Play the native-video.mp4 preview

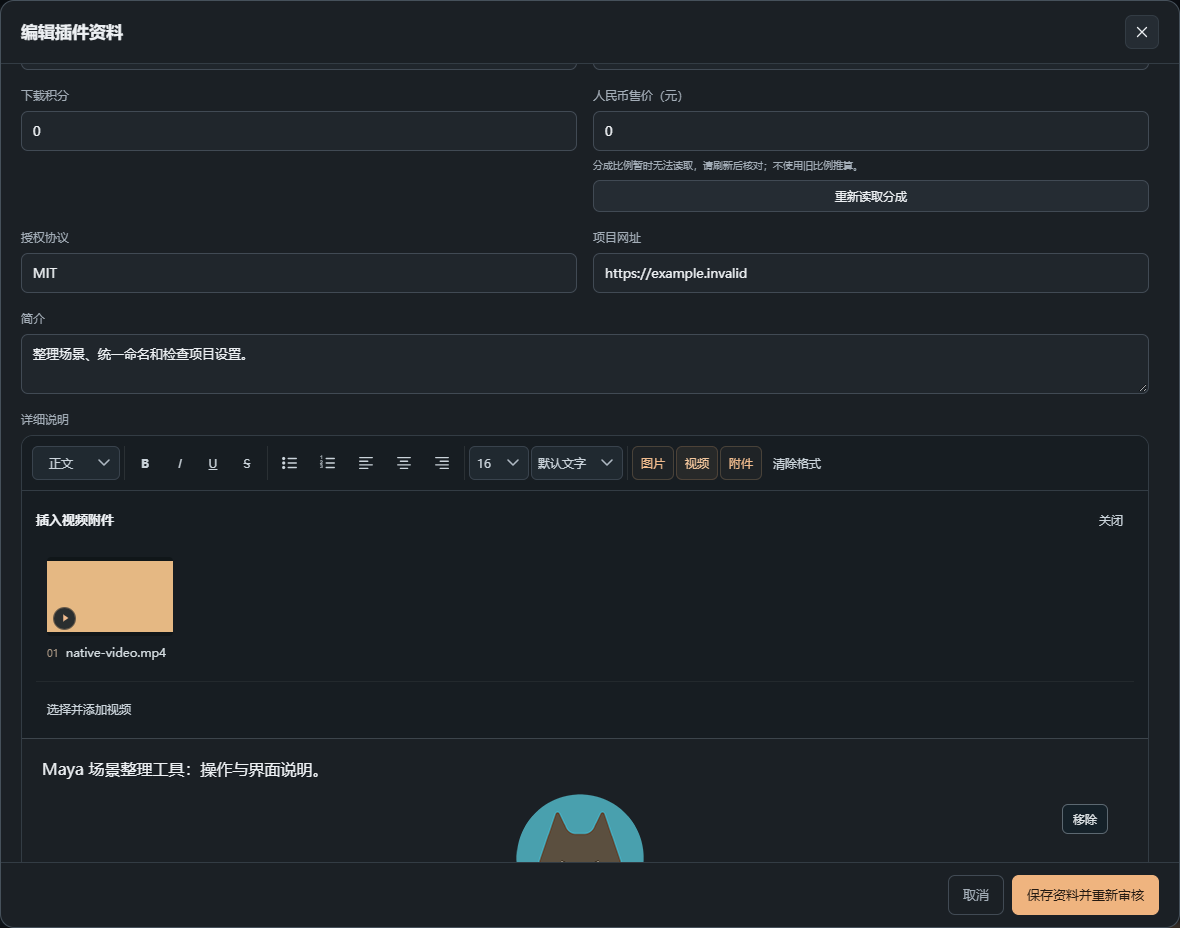pyautogui.click(x=65, y=618)
